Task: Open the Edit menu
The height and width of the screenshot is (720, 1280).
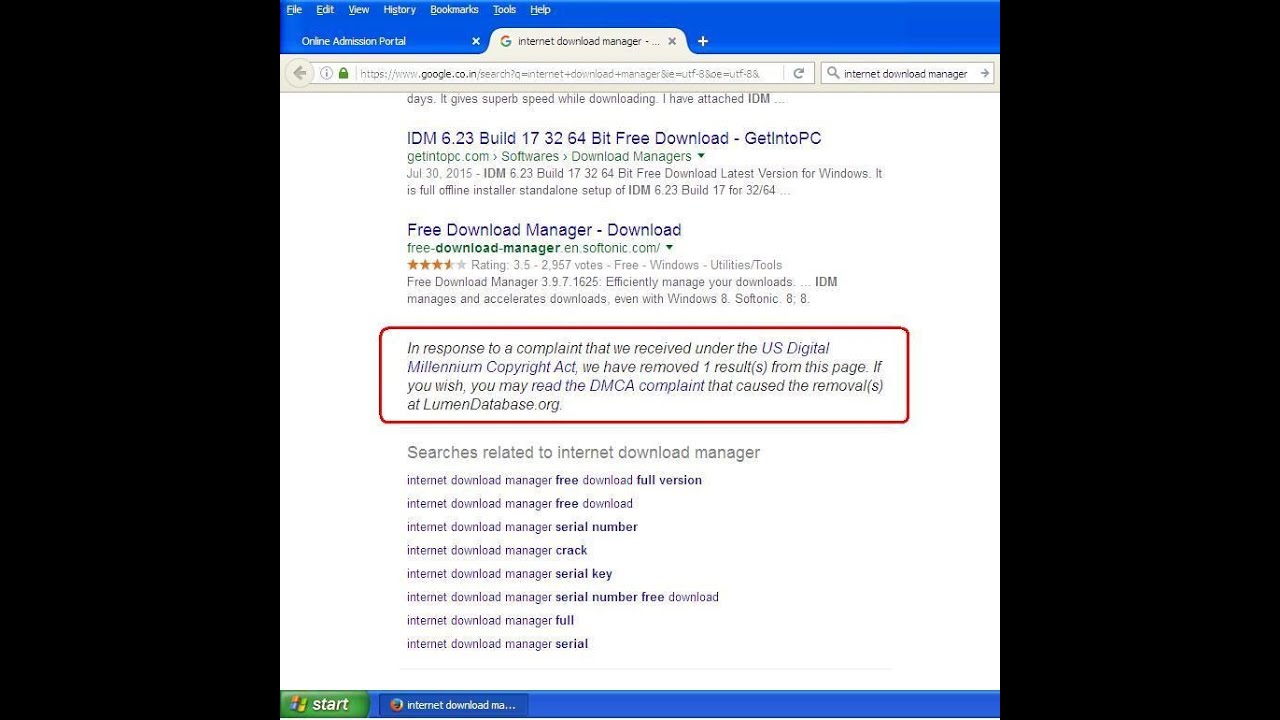Action: click(x=325, y=9)
